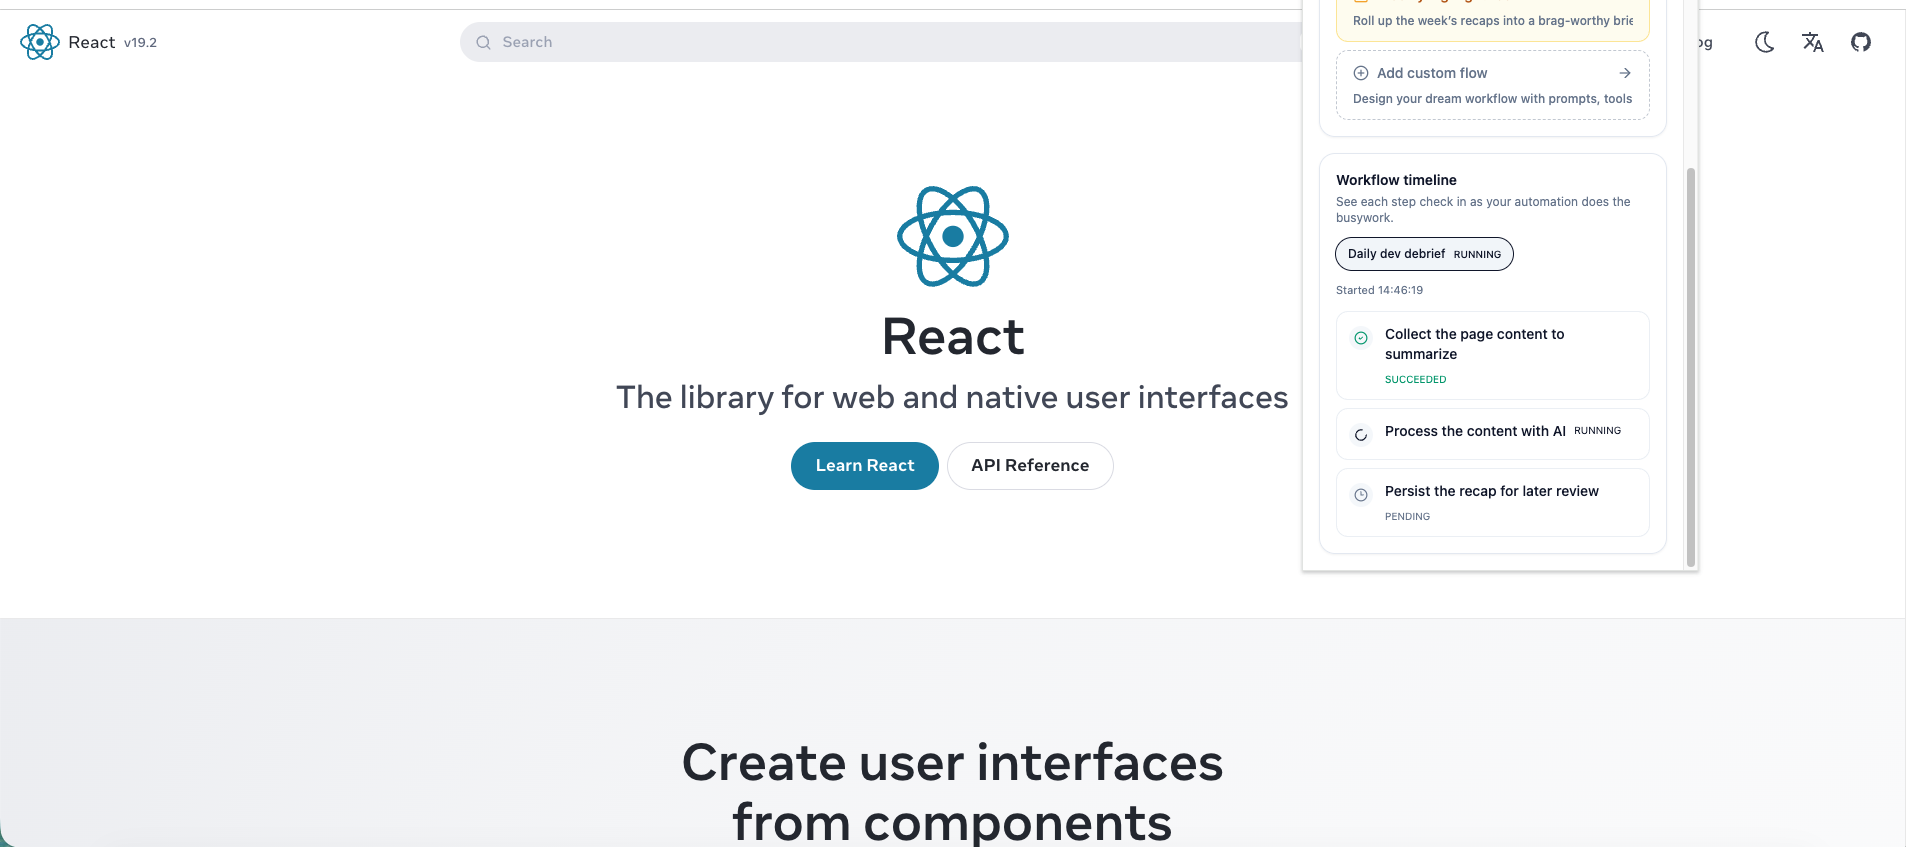Click the RUNNING badge on Process step
Image resolution: width=1906 pixels, height=847 pixels.
point(1597,431)
